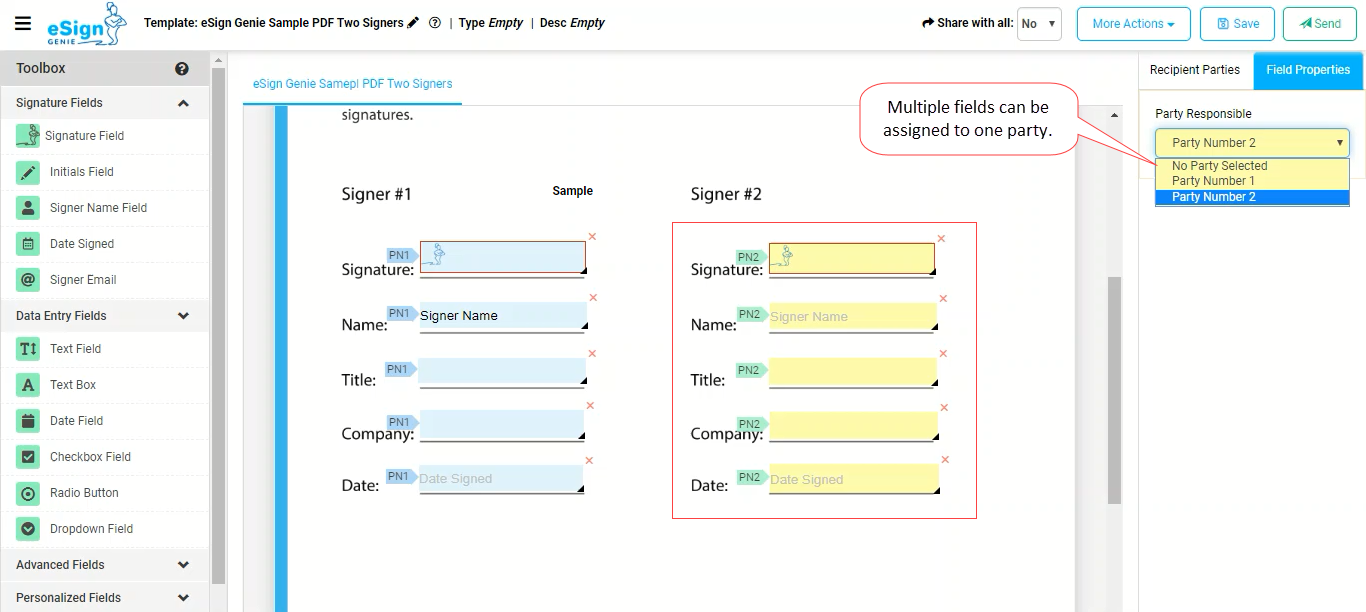Select the Initials Field pencil icon
The image size is (1366, 612).
coord(28,172)
